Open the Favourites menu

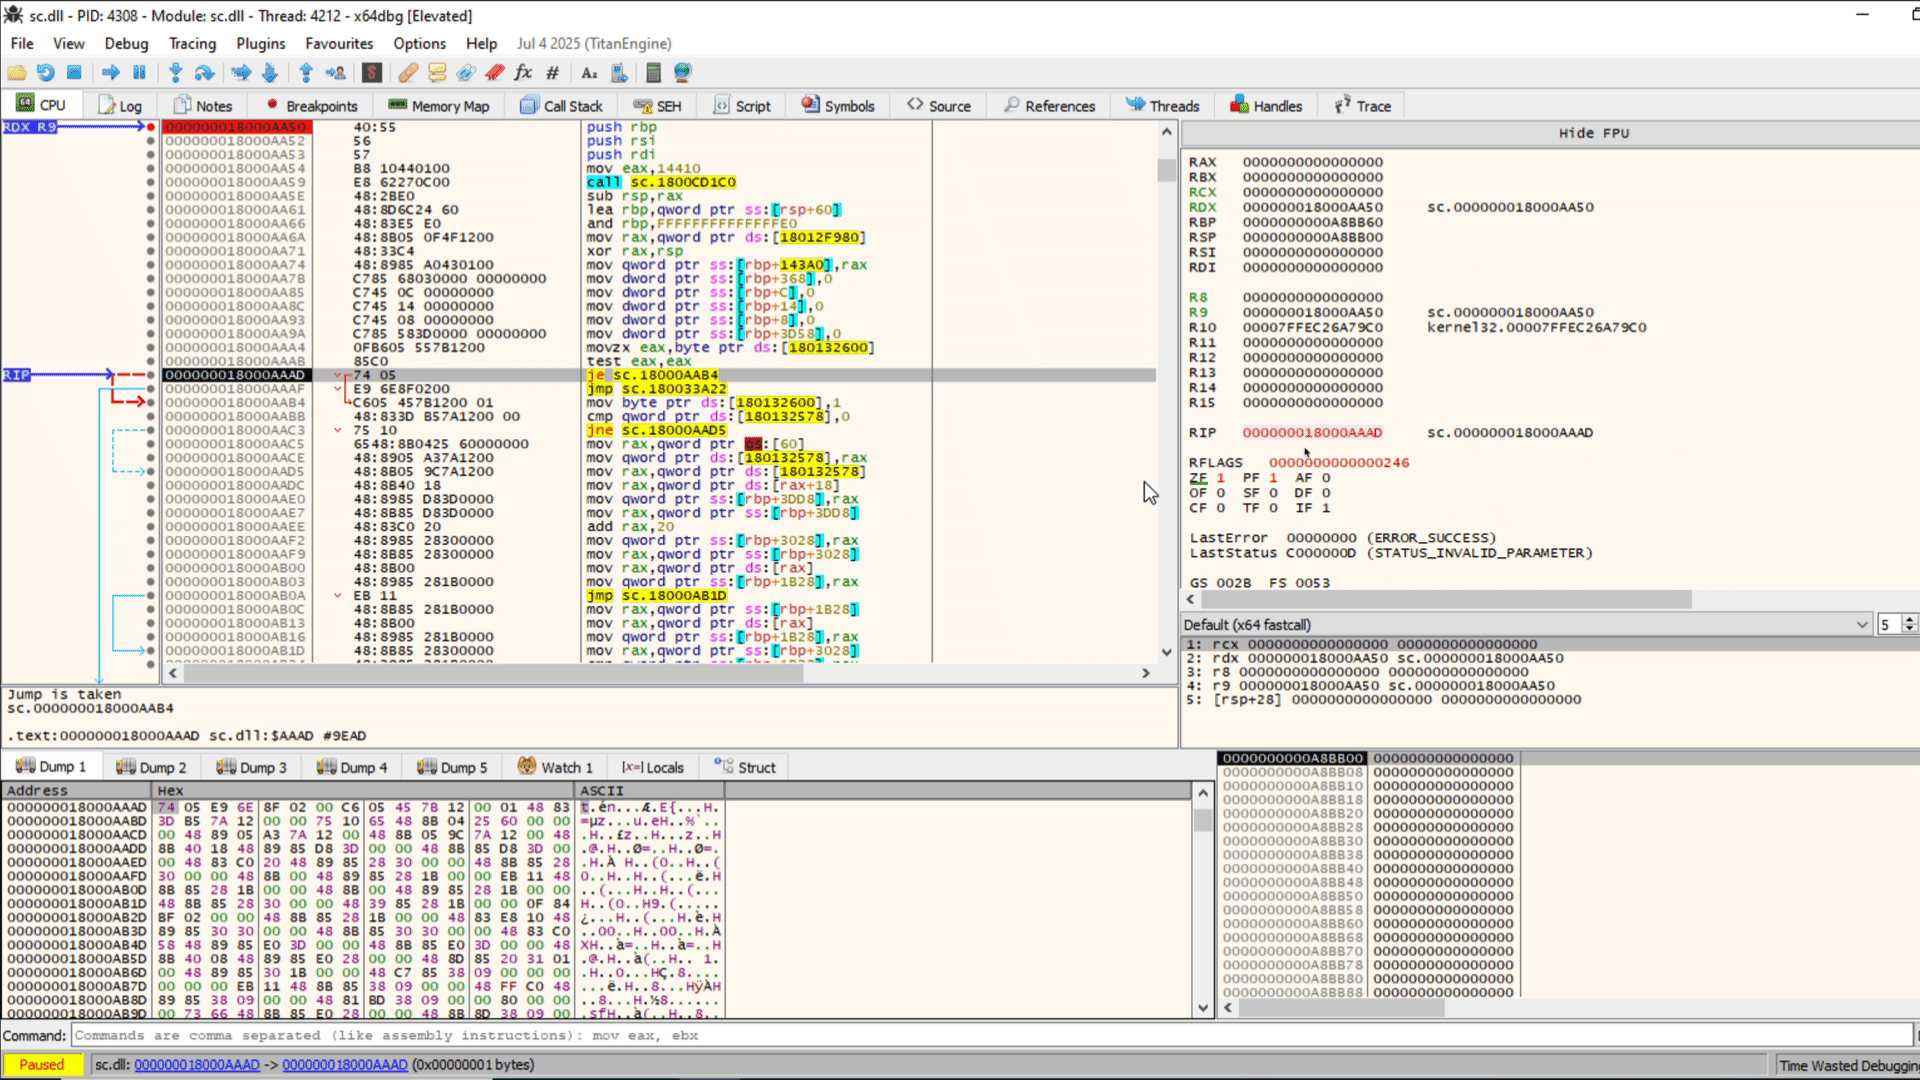(339, 44)
